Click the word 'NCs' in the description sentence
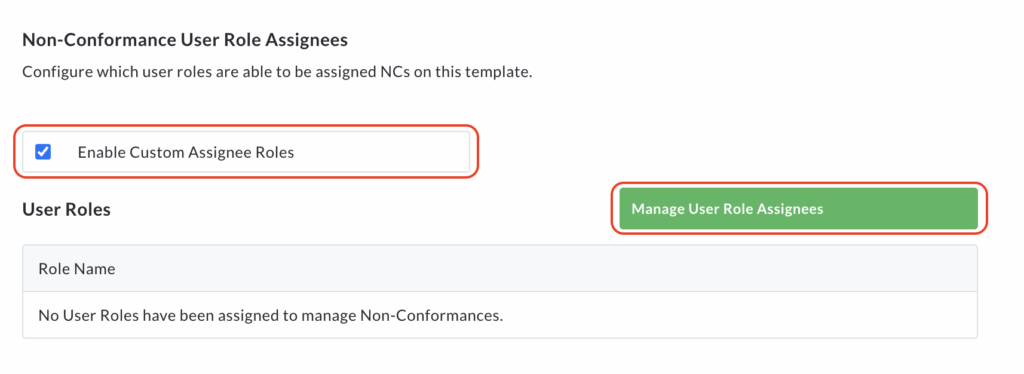This screenshot has height=374, width=1024. [392, 72]
